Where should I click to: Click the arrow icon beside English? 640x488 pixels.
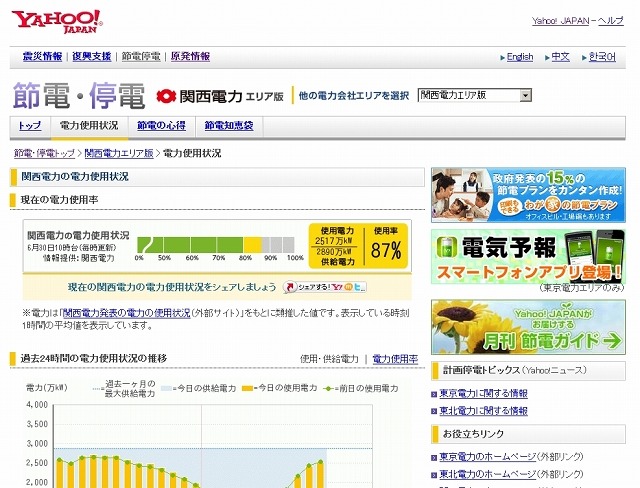(502, 58)
